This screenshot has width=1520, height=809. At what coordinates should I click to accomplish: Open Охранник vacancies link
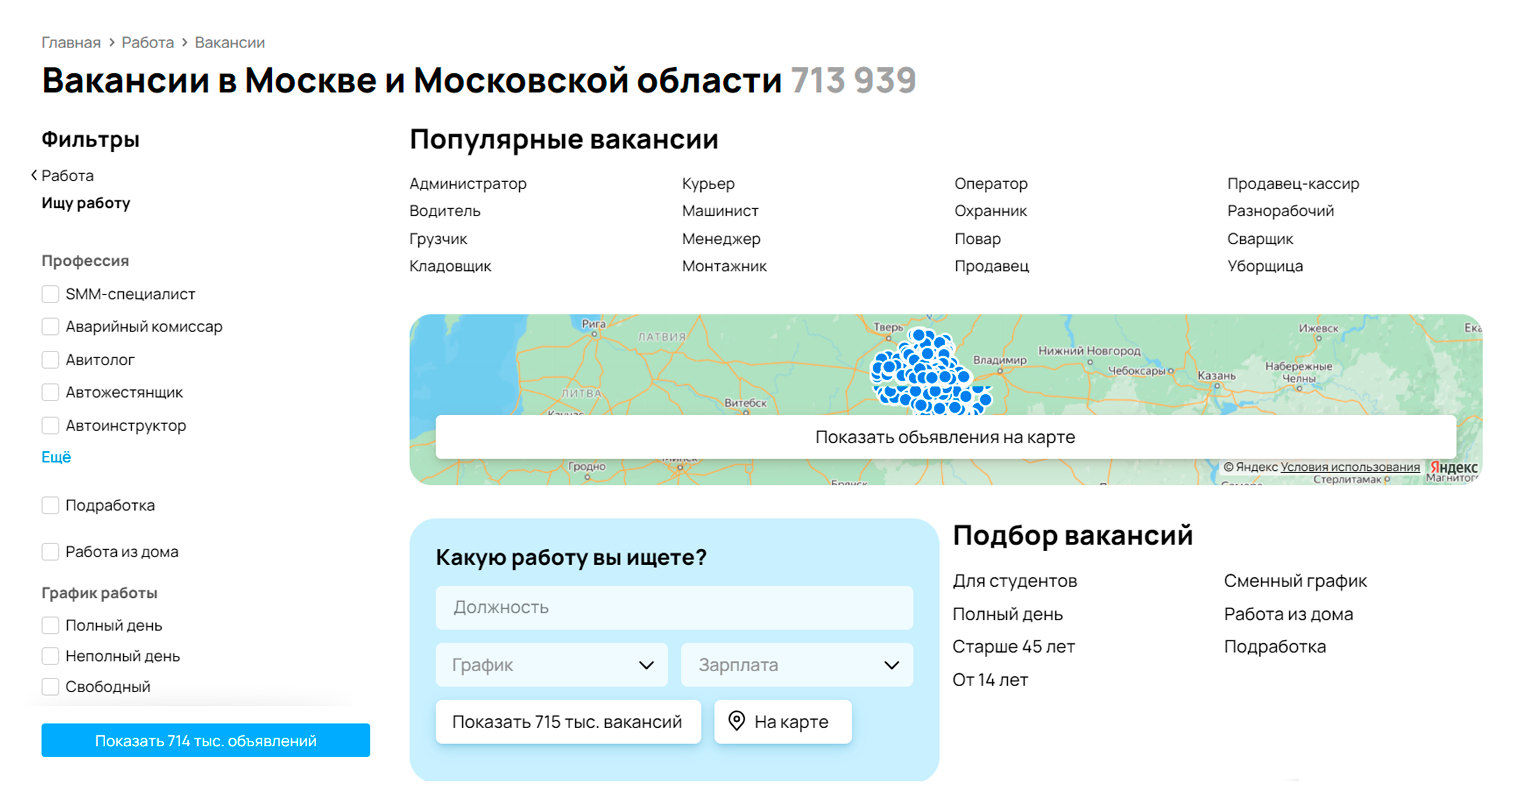point(991,211)
